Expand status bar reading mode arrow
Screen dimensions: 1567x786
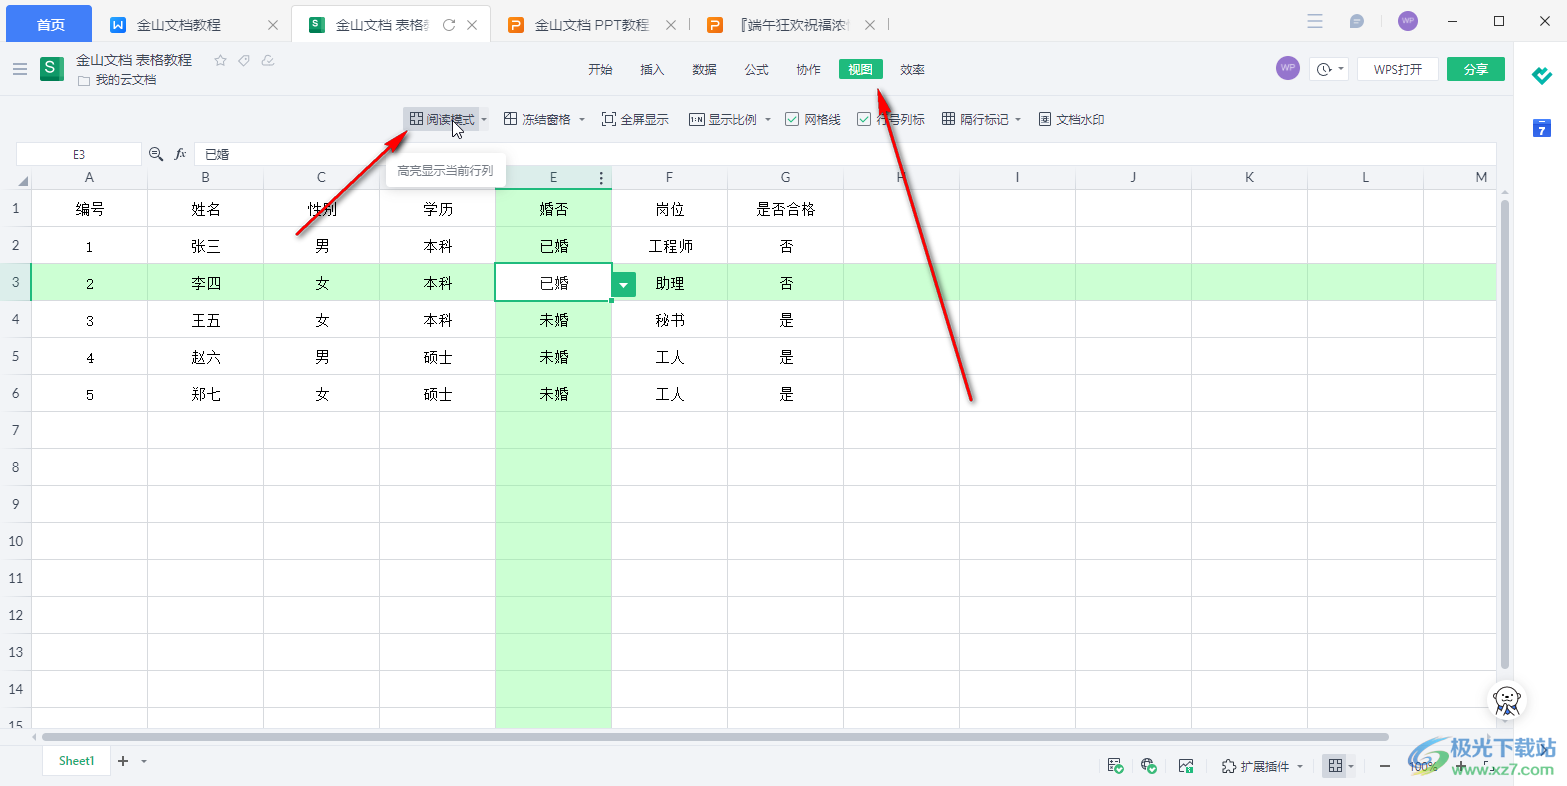pyautogui.click(x=1351, y=766)
